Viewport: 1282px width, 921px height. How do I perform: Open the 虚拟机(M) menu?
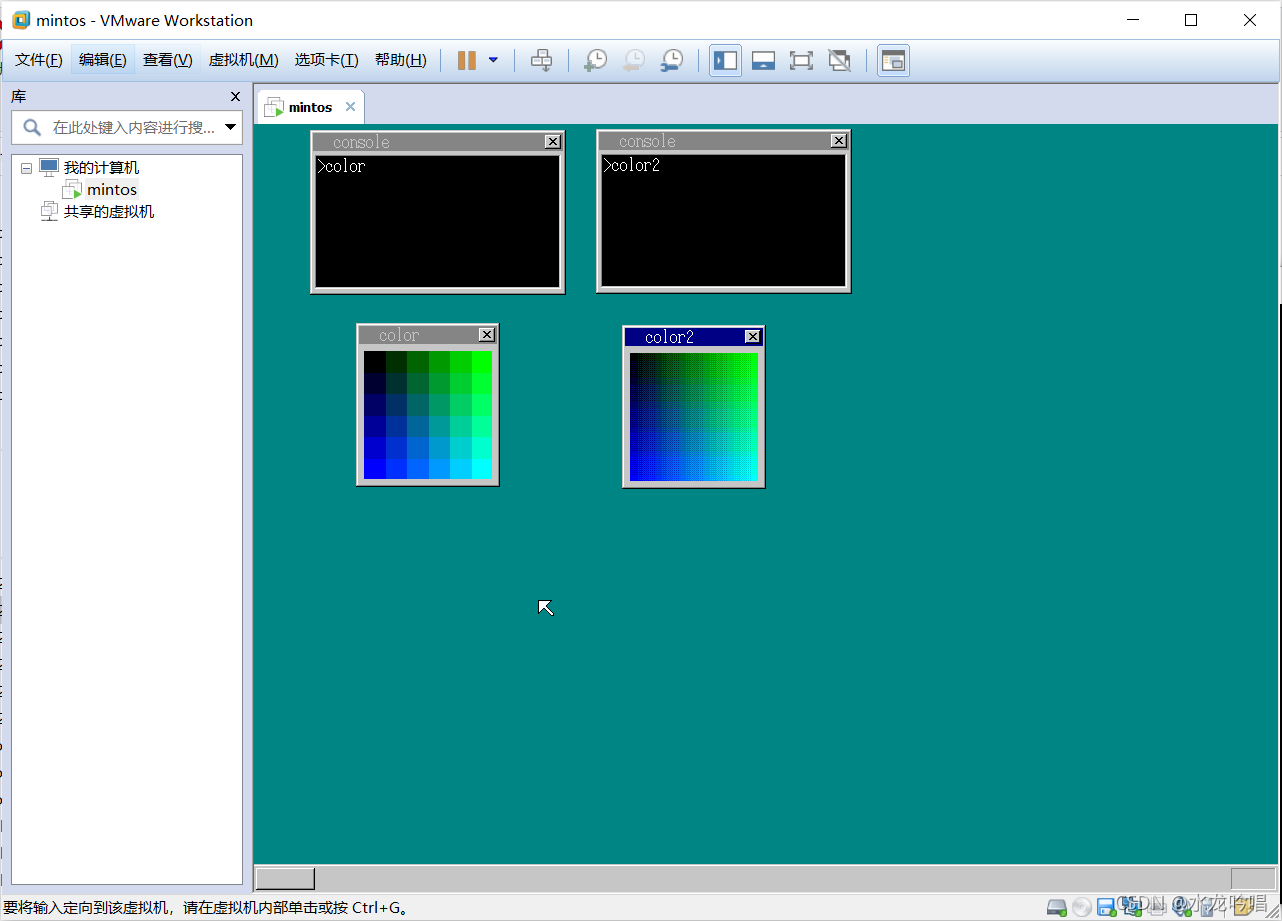tap(243, 60)
